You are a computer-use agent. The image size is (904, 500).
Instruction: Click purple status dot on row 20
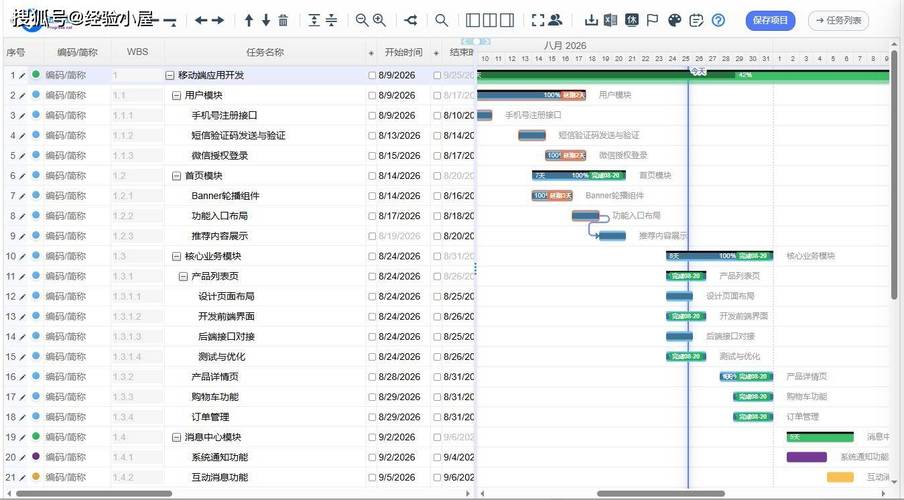(x=36, y=457)
